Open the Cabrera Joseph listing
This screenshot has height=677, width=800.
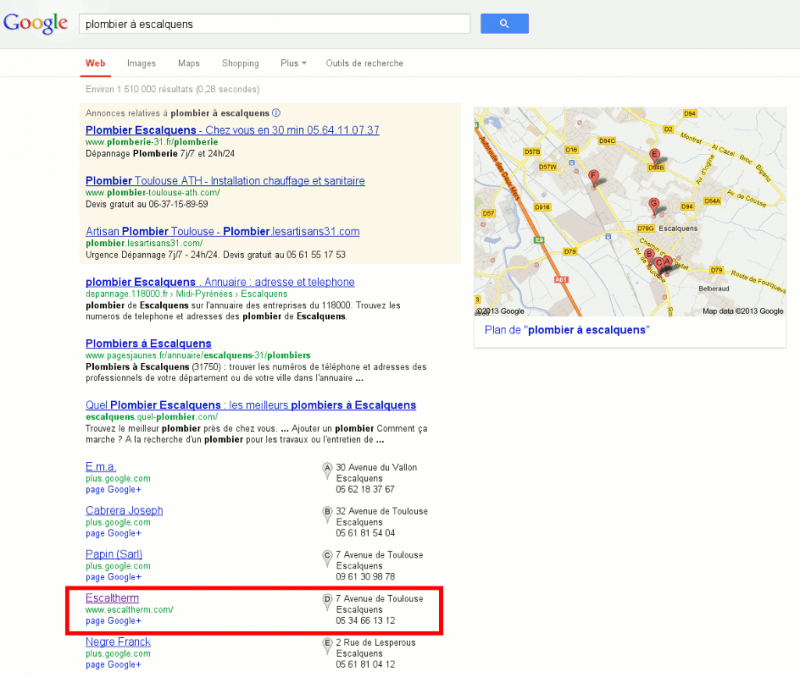coord(124,510)
